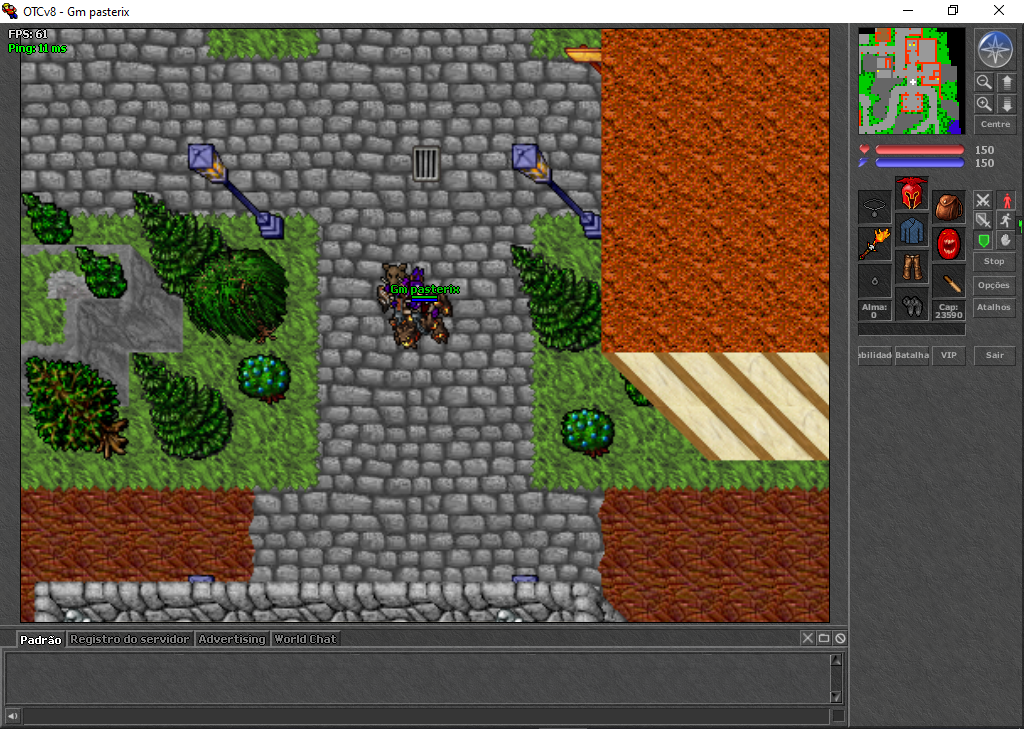This screenshot has height=729, width=1024.
Task: Select the blue coat armor slot
Action: pos(912,231)
